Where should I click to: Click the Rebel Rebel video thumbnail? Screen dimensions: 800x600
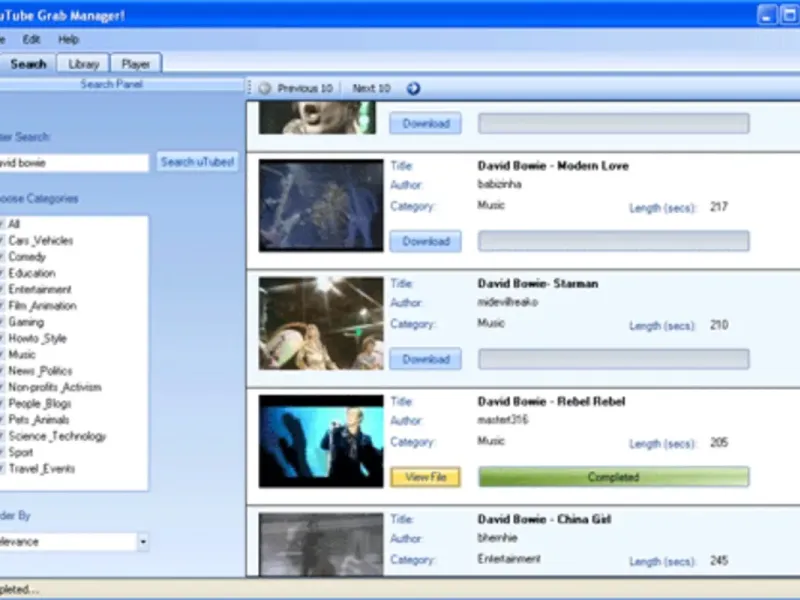pos(321,441)
